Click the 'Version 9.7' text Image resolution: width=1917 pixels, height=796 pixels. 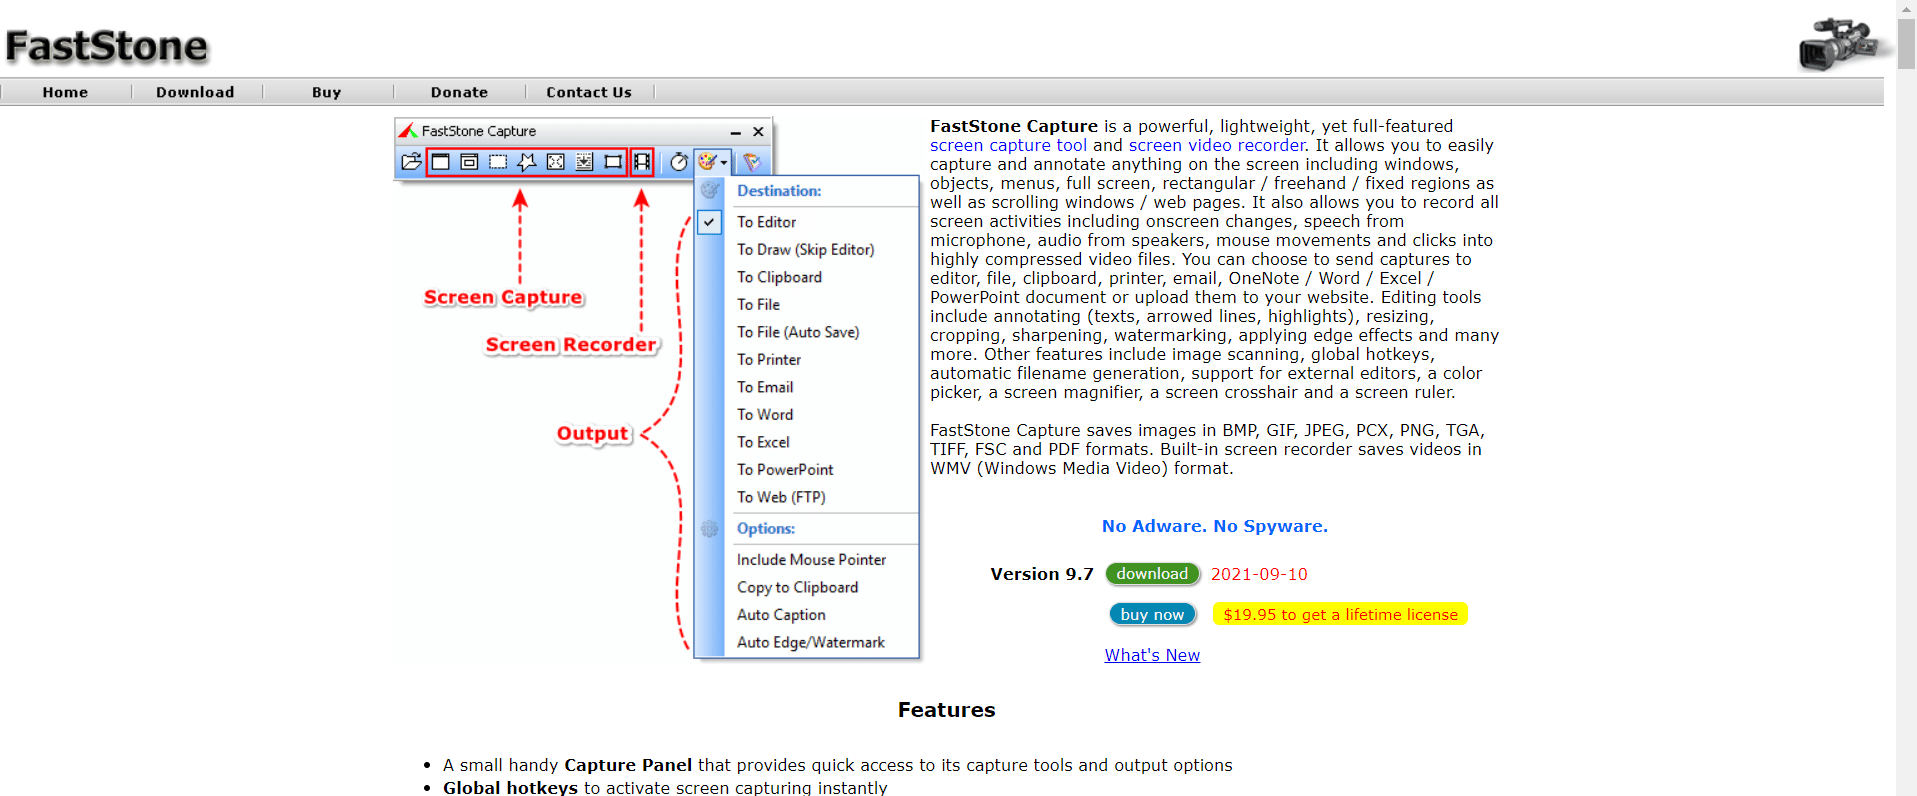1042,574
